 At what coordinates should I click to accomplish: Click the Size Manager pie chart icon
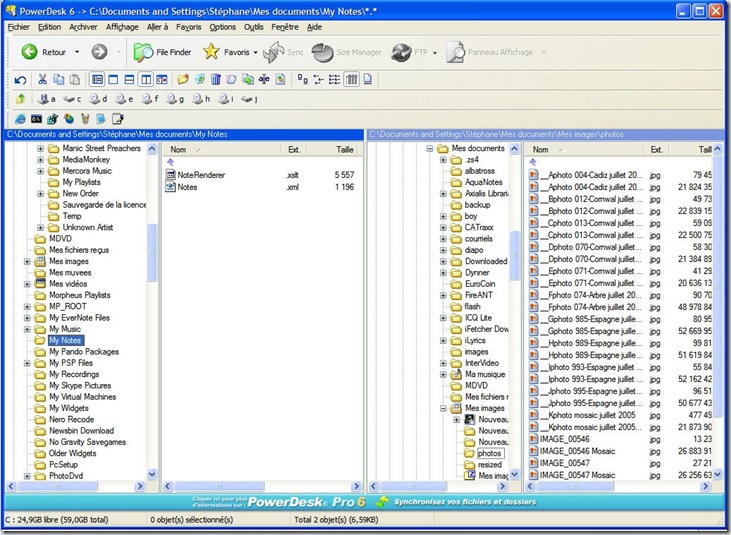point(323,52)
